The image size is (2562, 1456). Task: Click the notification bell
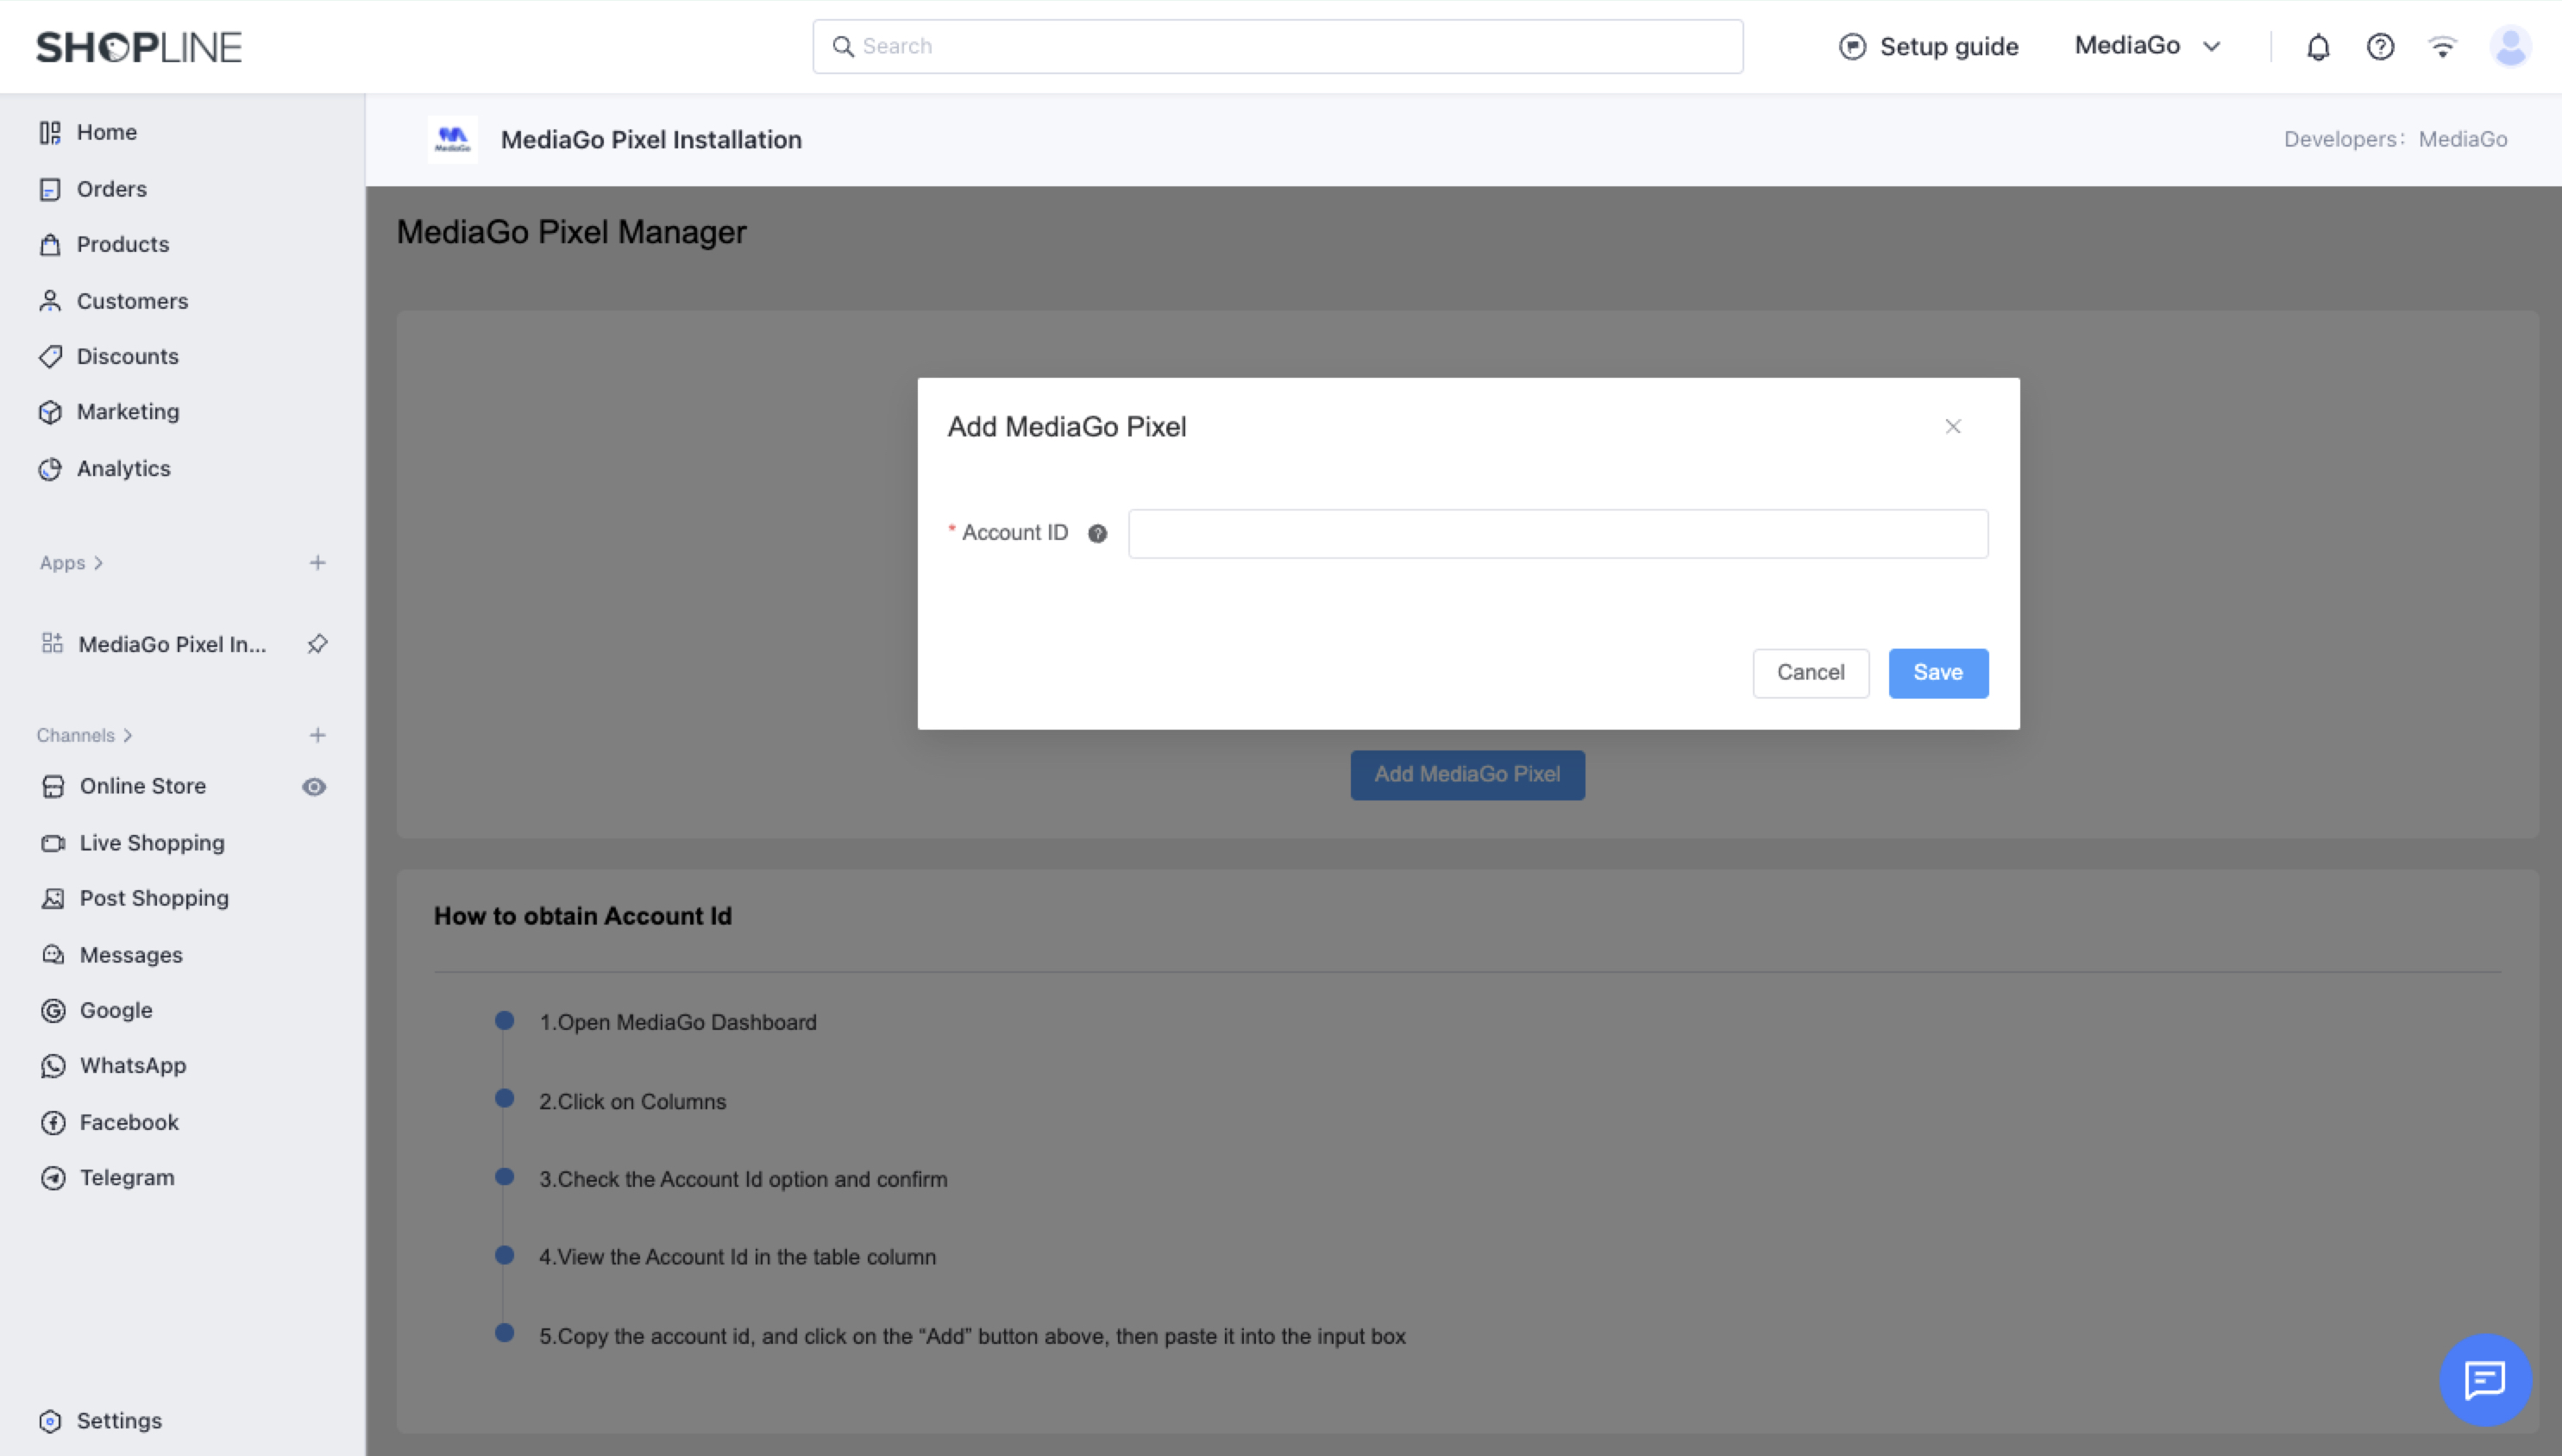coord(2318,46)
